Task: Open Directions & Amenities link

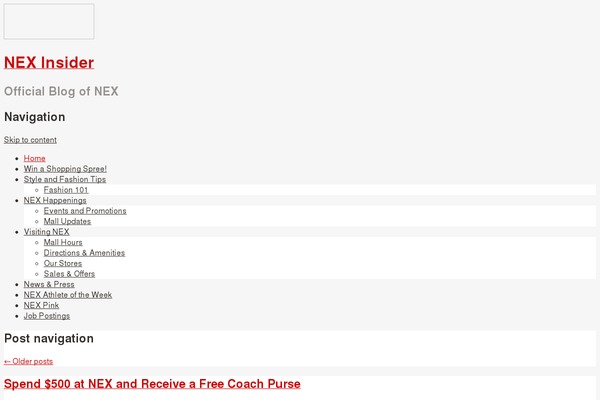Action: pyautogui.click(x=84, y=253)
